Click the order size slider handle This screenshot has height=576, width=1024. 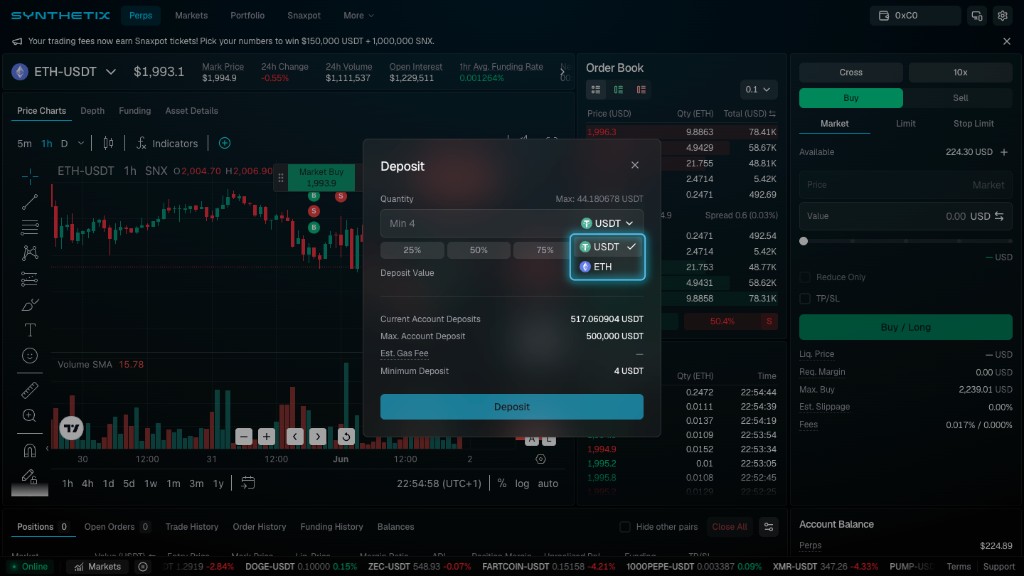pyautogui.click(x=804, y=241)
